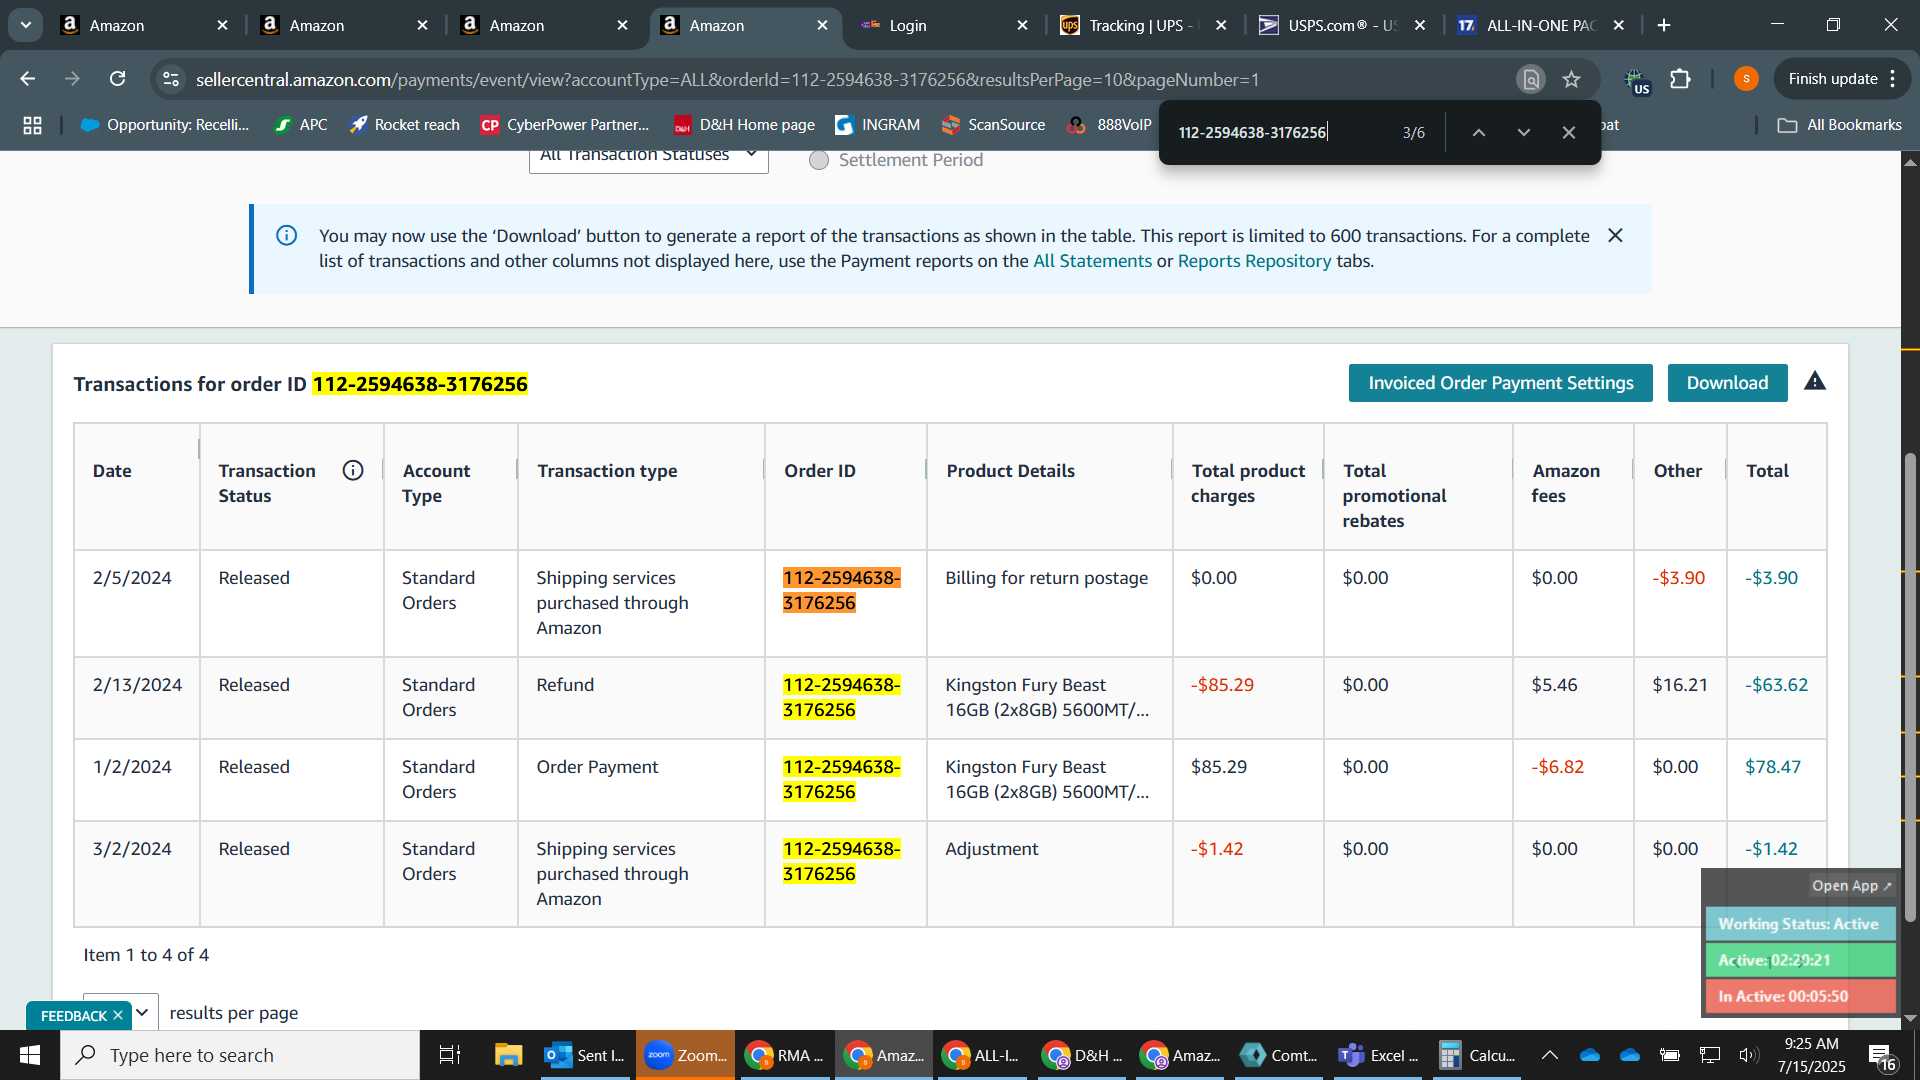This screenshot has width=1920, height=1080.
Task: Reload the current Amazon page
Action: 118,79
